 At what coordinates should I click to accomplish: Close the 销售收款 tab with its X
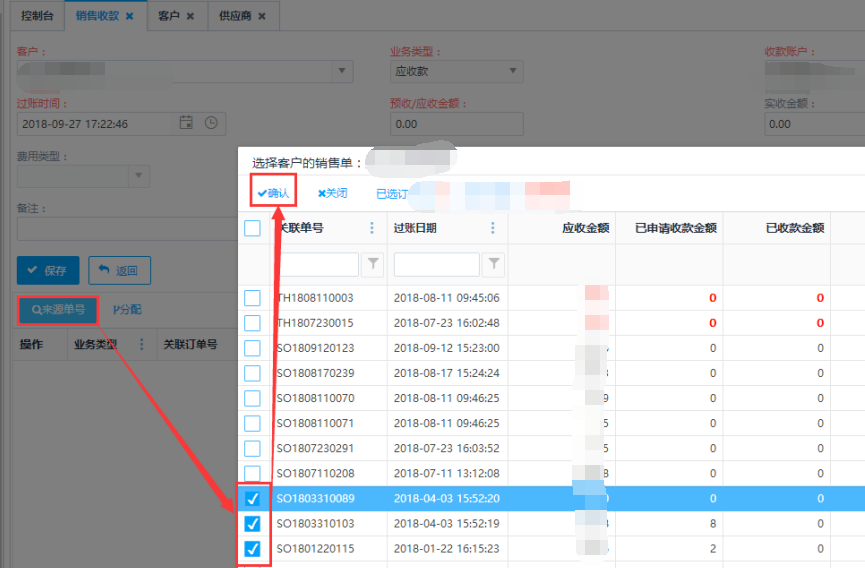(x=129, y=17)
